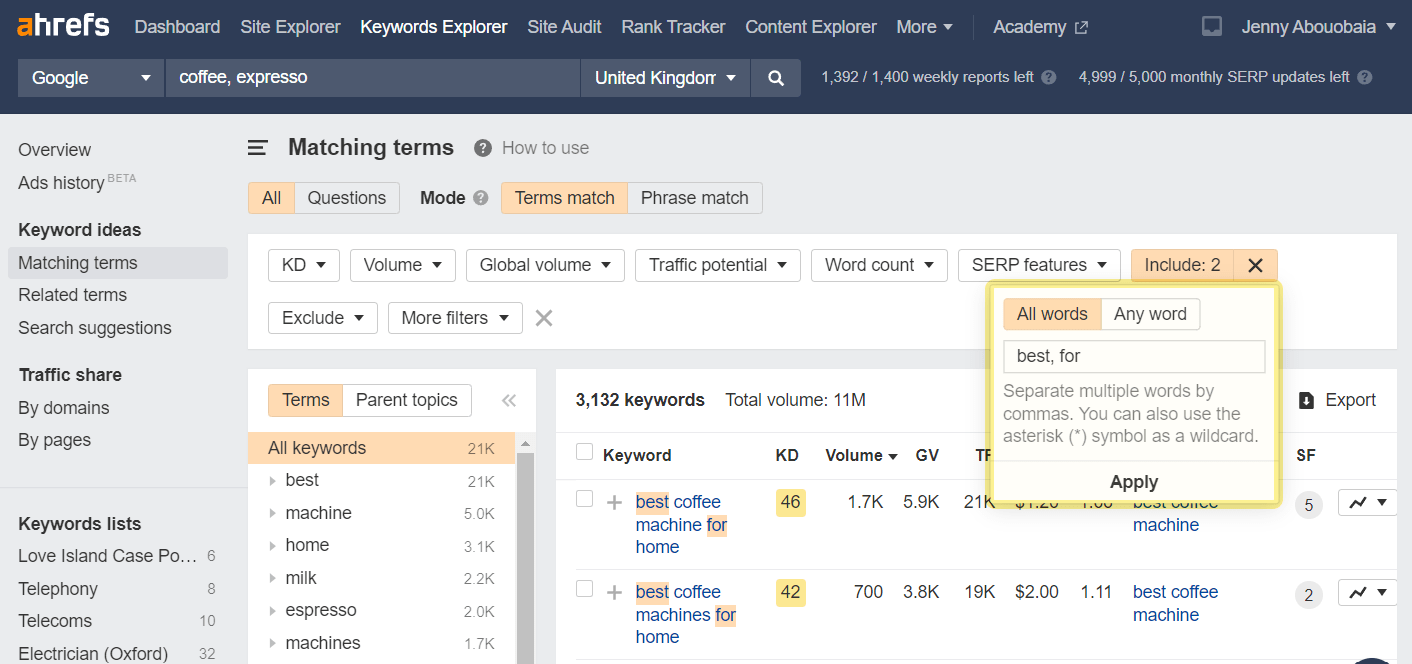Screen dimensions: 1412x664
Task: Click the 'best, for' include input field
Action: [x=1133, y=356]
